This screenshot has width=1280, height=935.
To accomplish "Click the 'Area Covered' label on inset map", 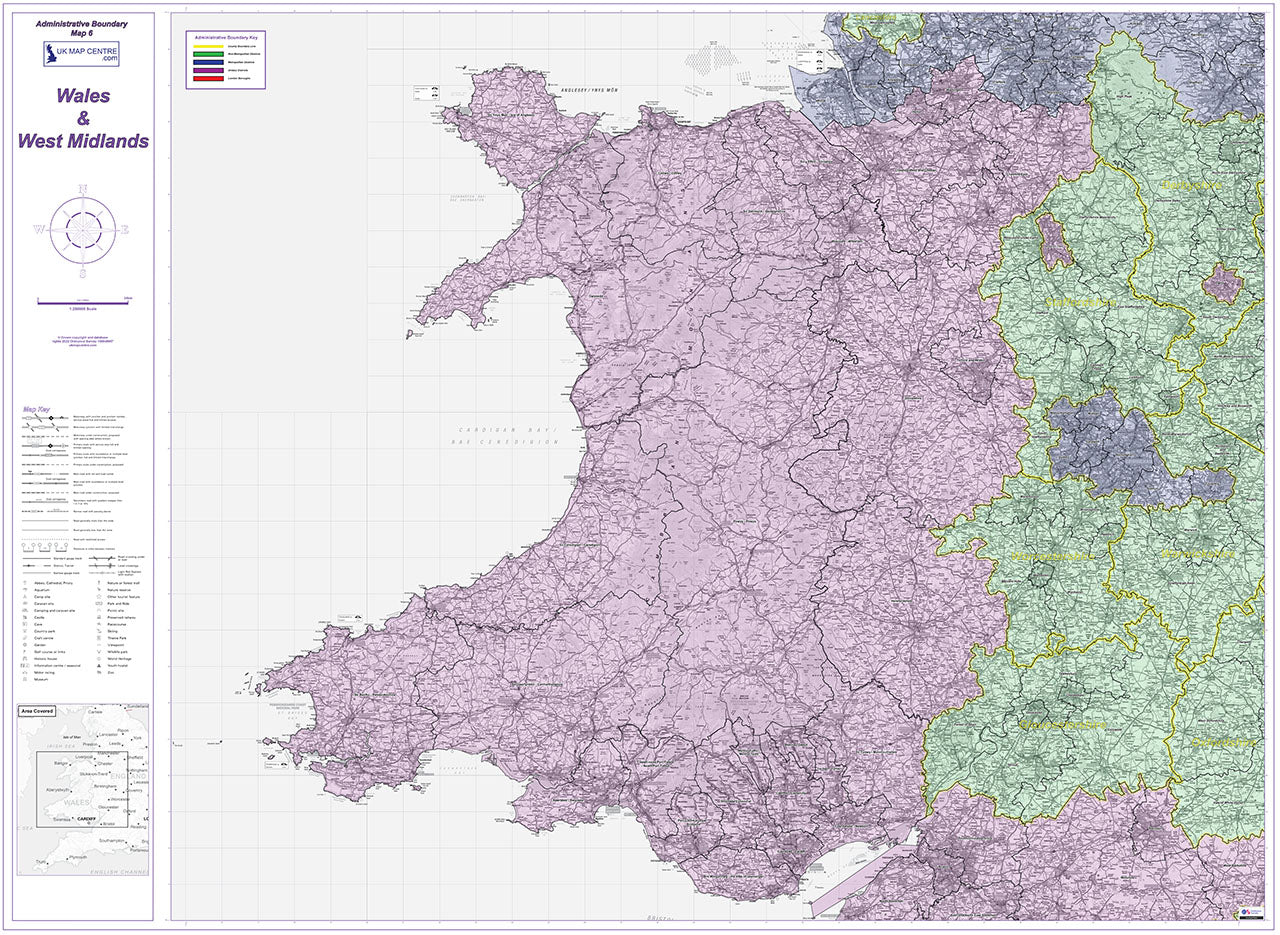I will pyautogui.click(x=37, y=711).
